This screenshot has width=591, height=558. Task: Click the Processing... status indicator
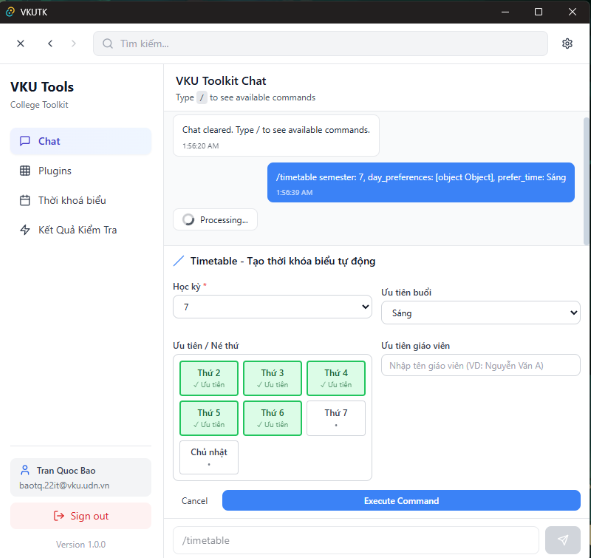215,219
